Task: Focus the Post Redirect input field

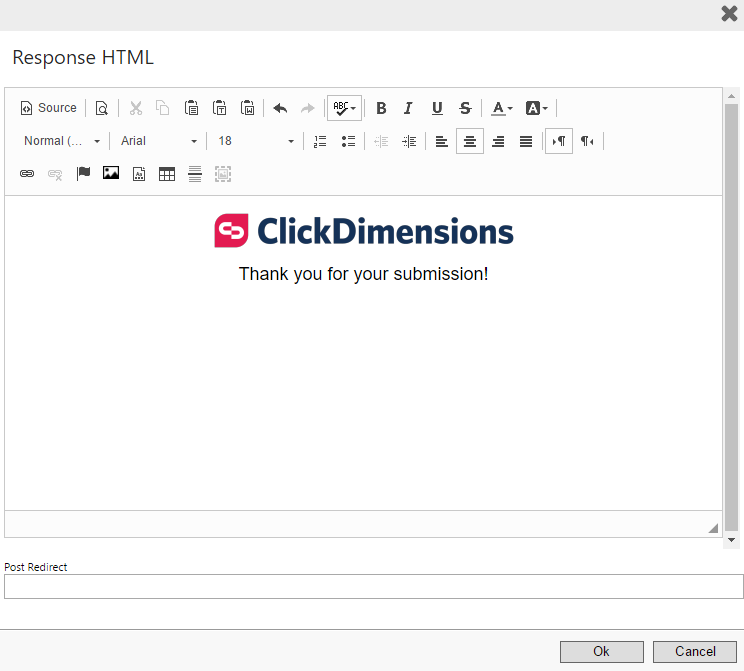Action: 373,587
